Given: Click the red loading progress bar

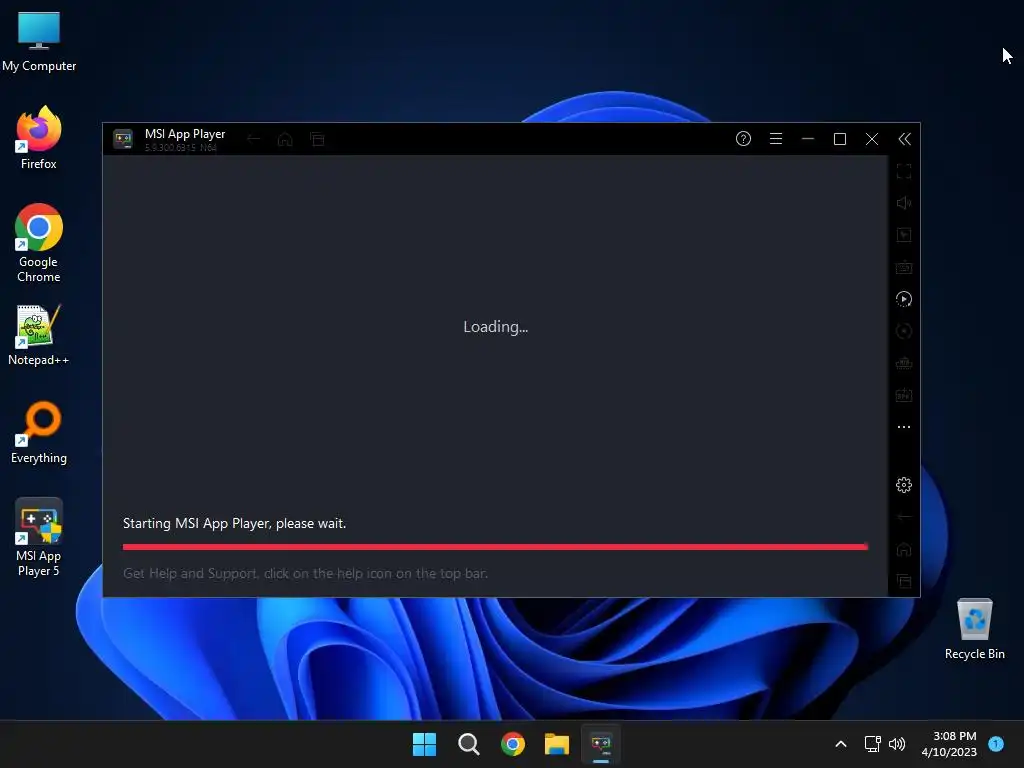Looking at the screenshot, I should 495,547.
